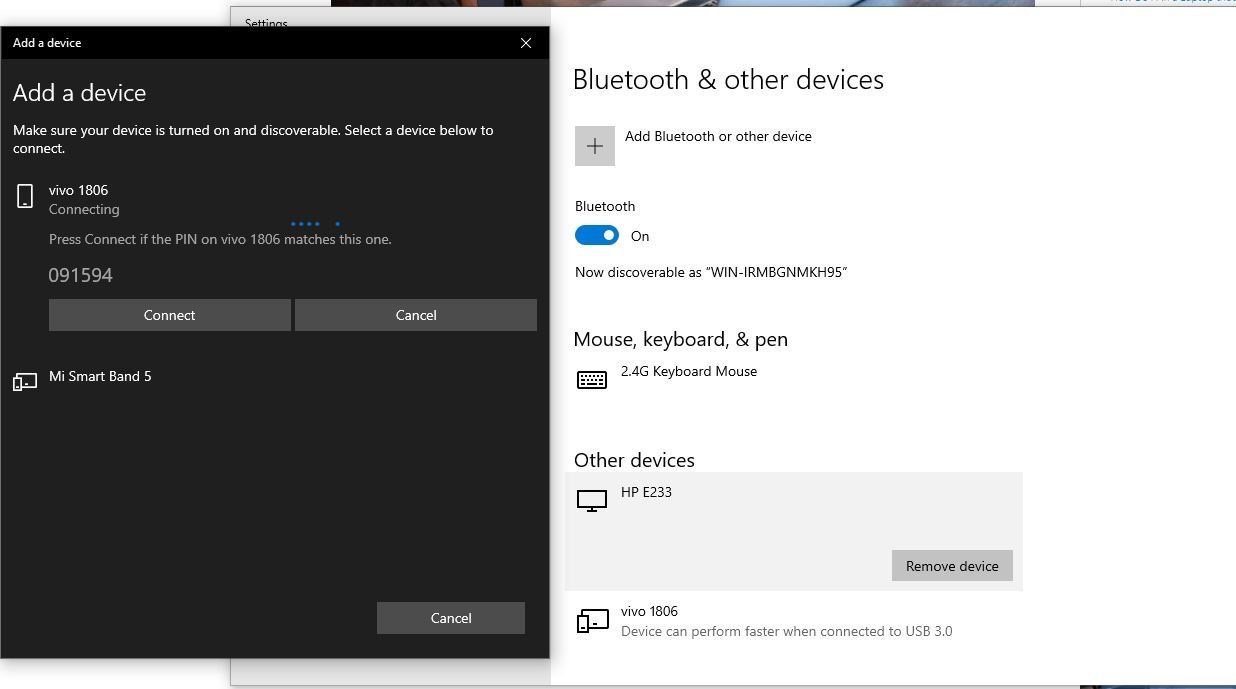This screenshot has width=1236, height=689.
Task: Select vivo 1806 Connecting entry
Action: (x=79, y=199)
